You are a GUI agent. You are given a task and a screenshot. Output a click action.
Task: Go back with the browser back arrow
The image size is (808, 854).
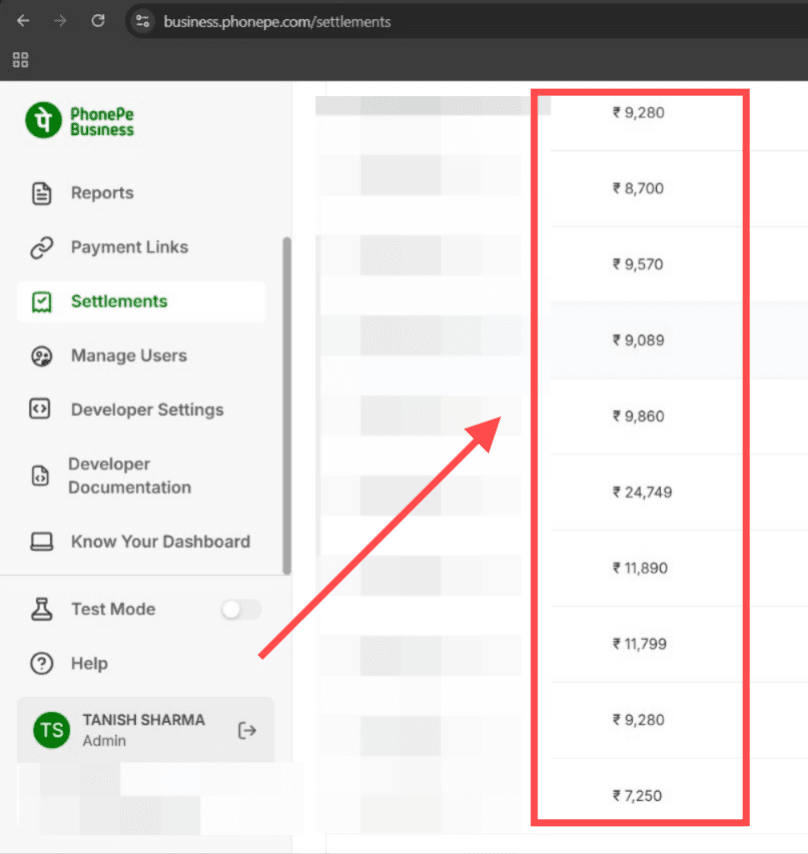[x=23, y=21]
